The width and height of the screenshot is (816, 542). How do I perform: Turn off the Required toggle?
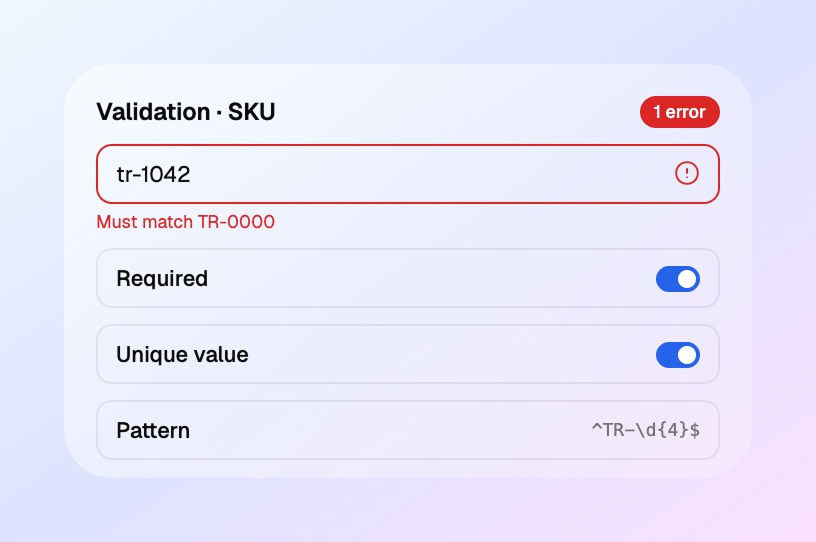point(678,279)
